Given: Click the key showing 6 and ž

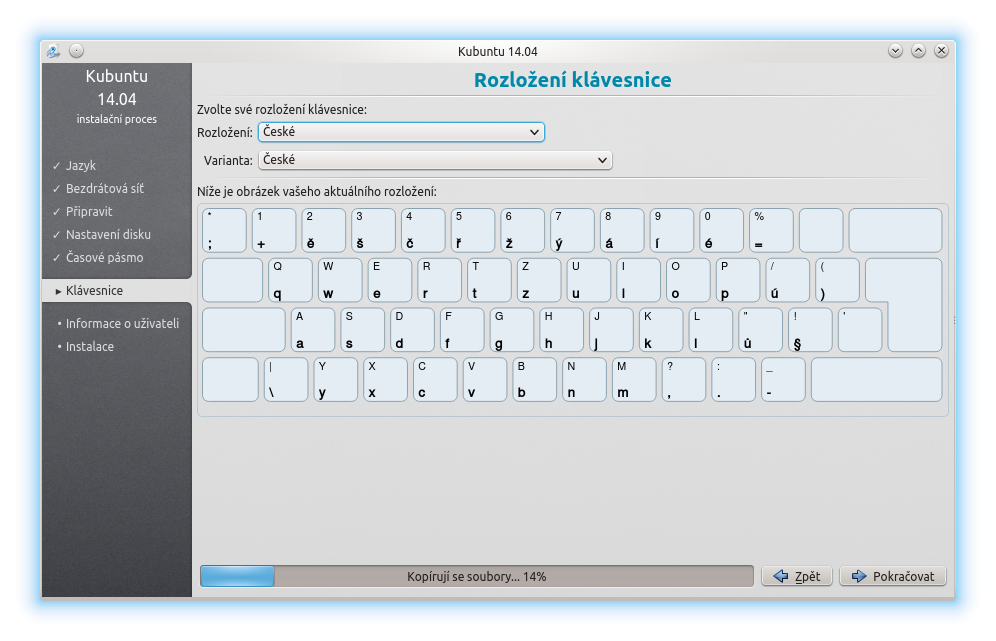Looking at the screenshot, I should tap(522, 230).
